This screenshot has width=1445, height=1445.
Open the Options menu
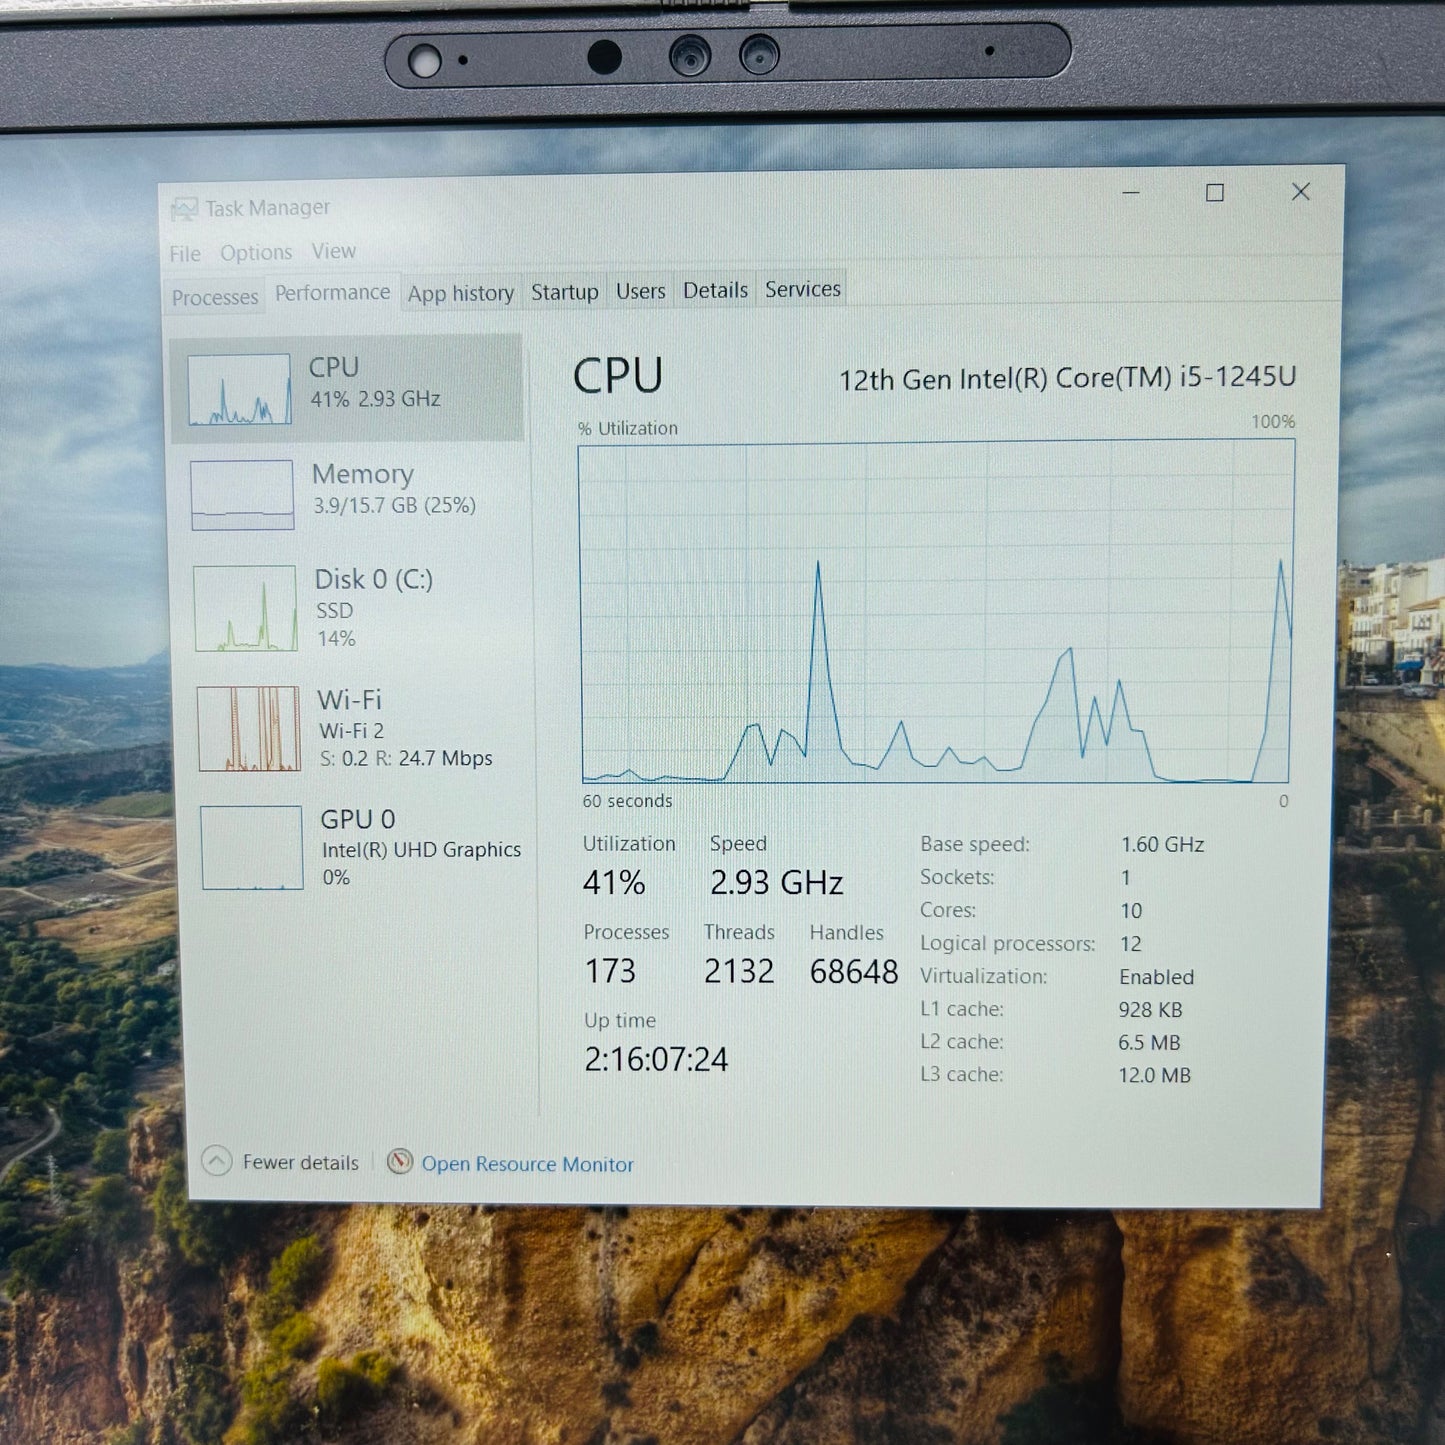point(256,252)
